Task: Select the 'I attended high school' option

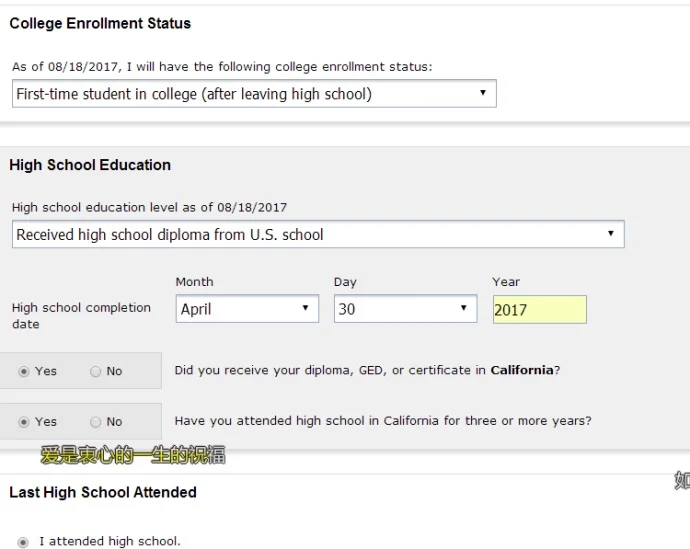Action: 24,542
